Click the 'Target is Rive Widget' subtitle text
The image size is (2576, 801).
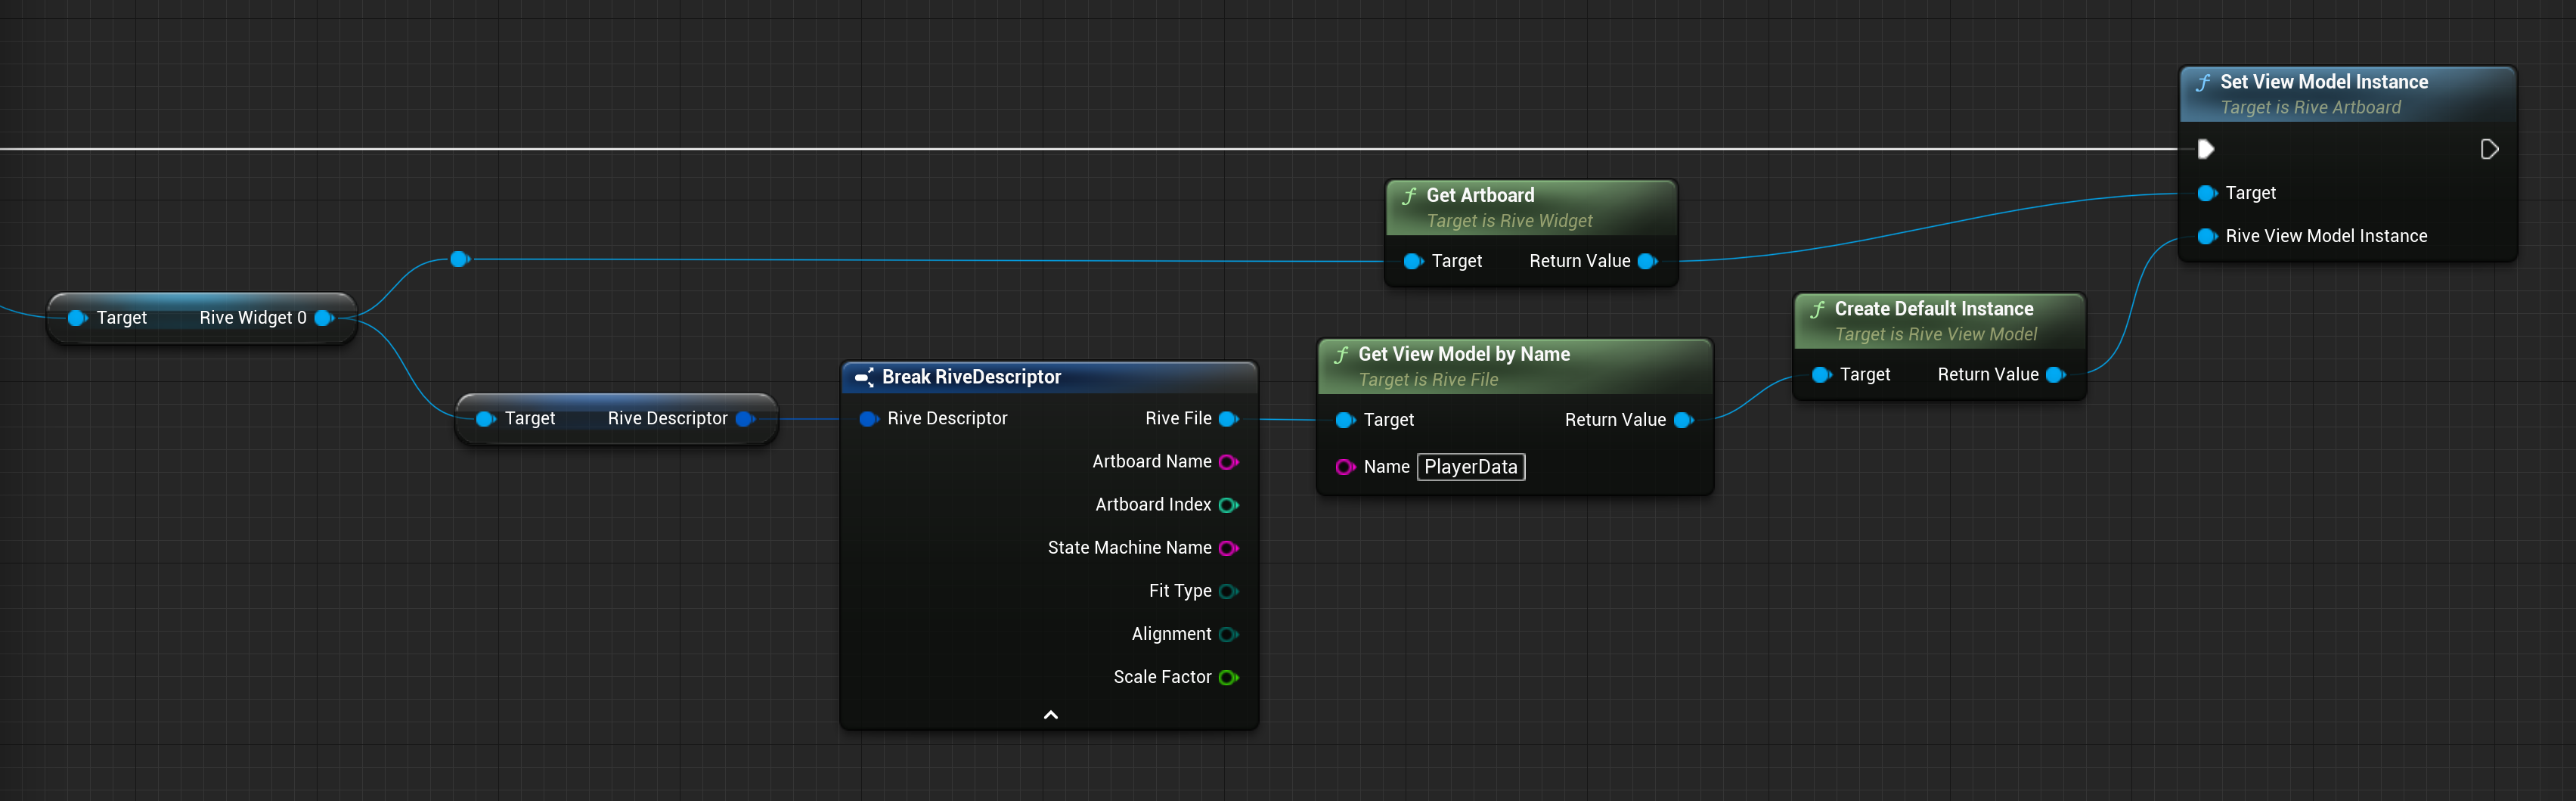click(x=1509, y=221)
